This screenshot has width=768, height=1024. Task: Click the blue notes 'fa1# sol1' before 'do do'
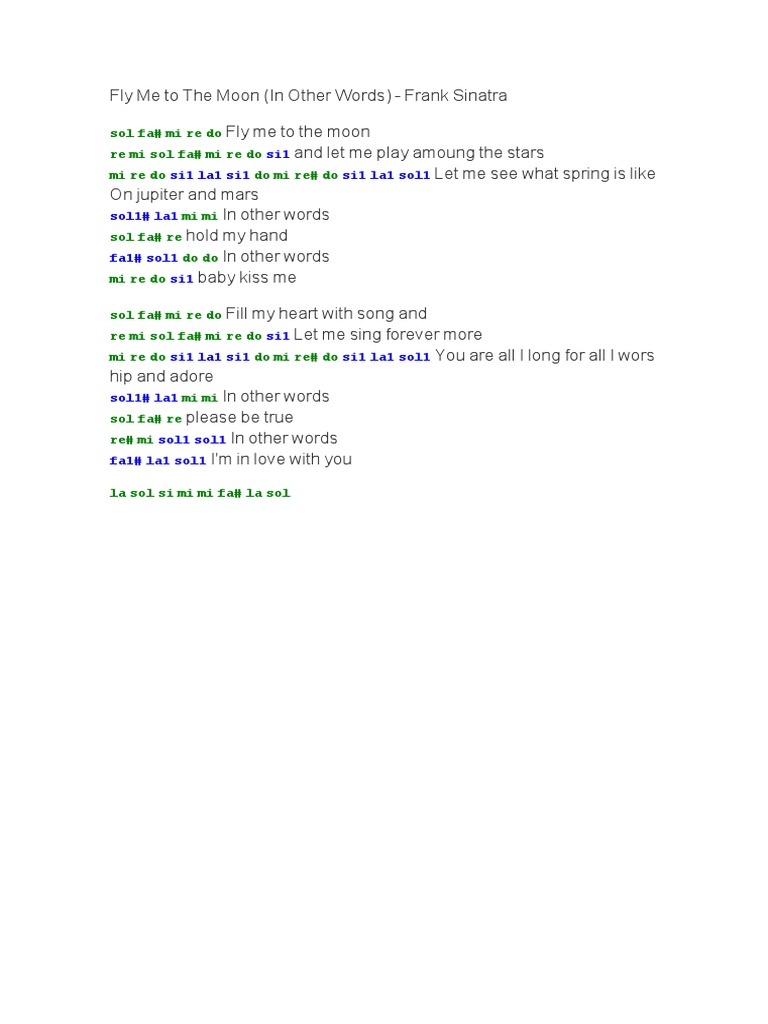(144, 258)
